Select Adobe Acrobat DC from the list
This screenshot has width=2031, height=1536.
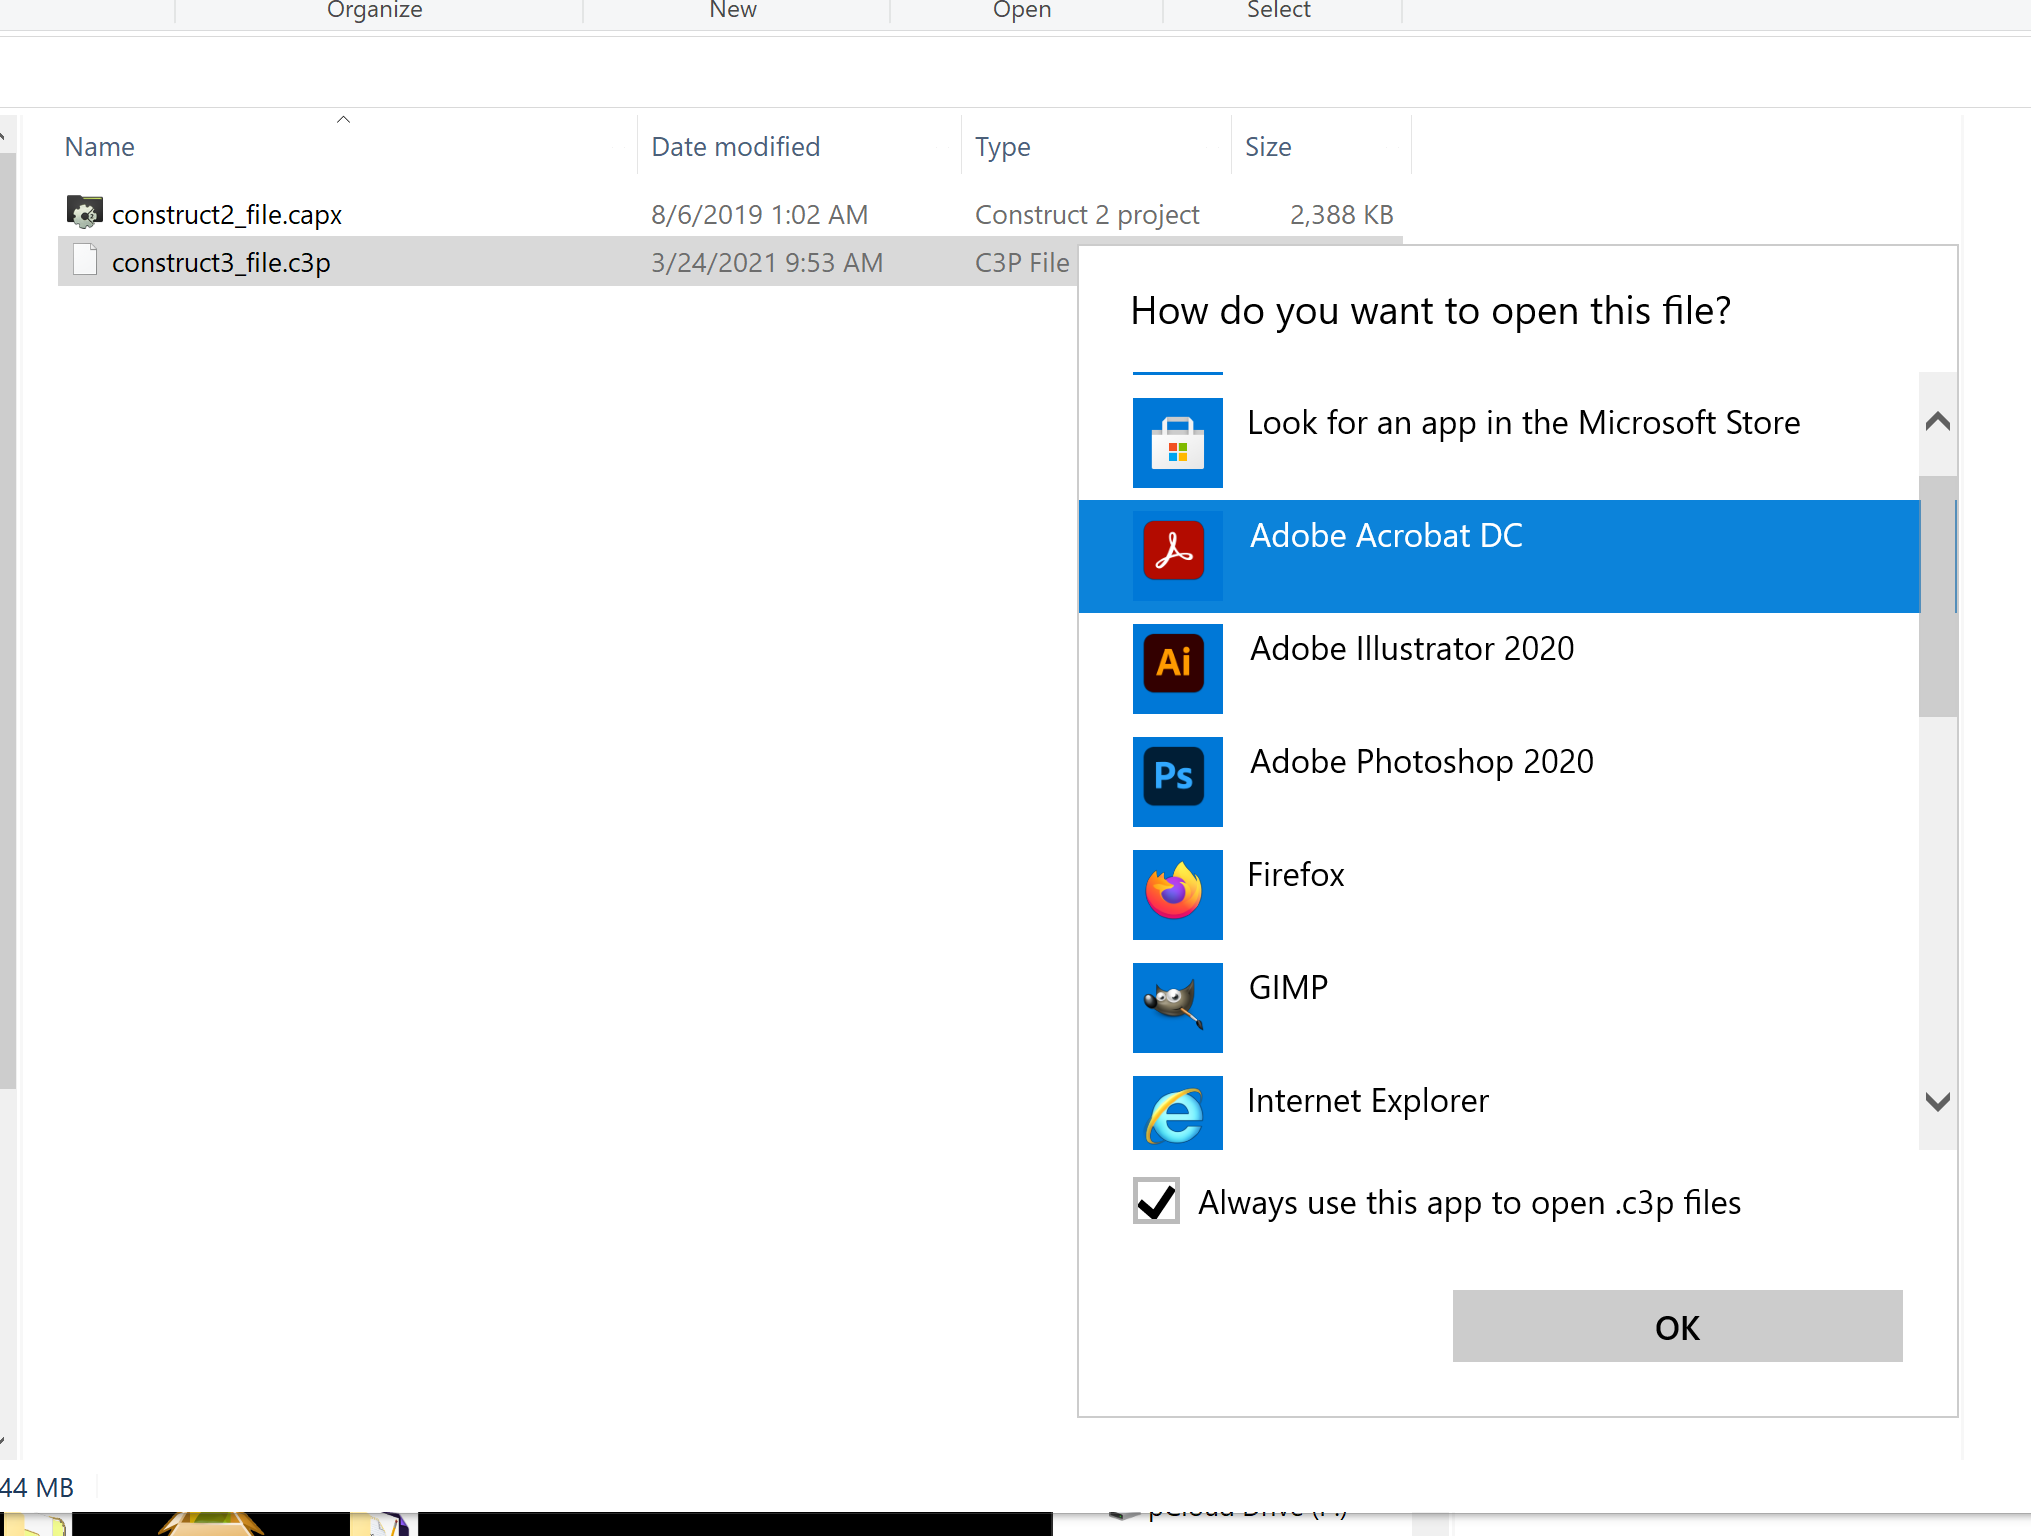click(x=1499, y=556)
